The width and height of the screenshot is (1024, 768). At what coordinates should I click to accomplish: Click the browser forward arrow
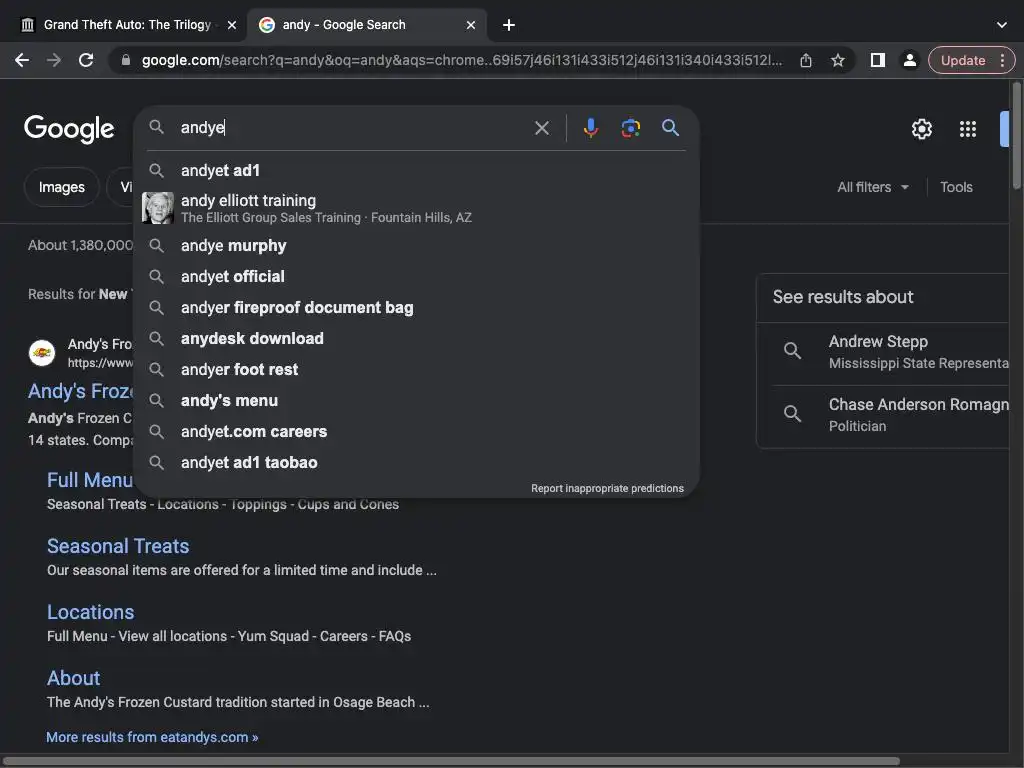pos(54,60)
